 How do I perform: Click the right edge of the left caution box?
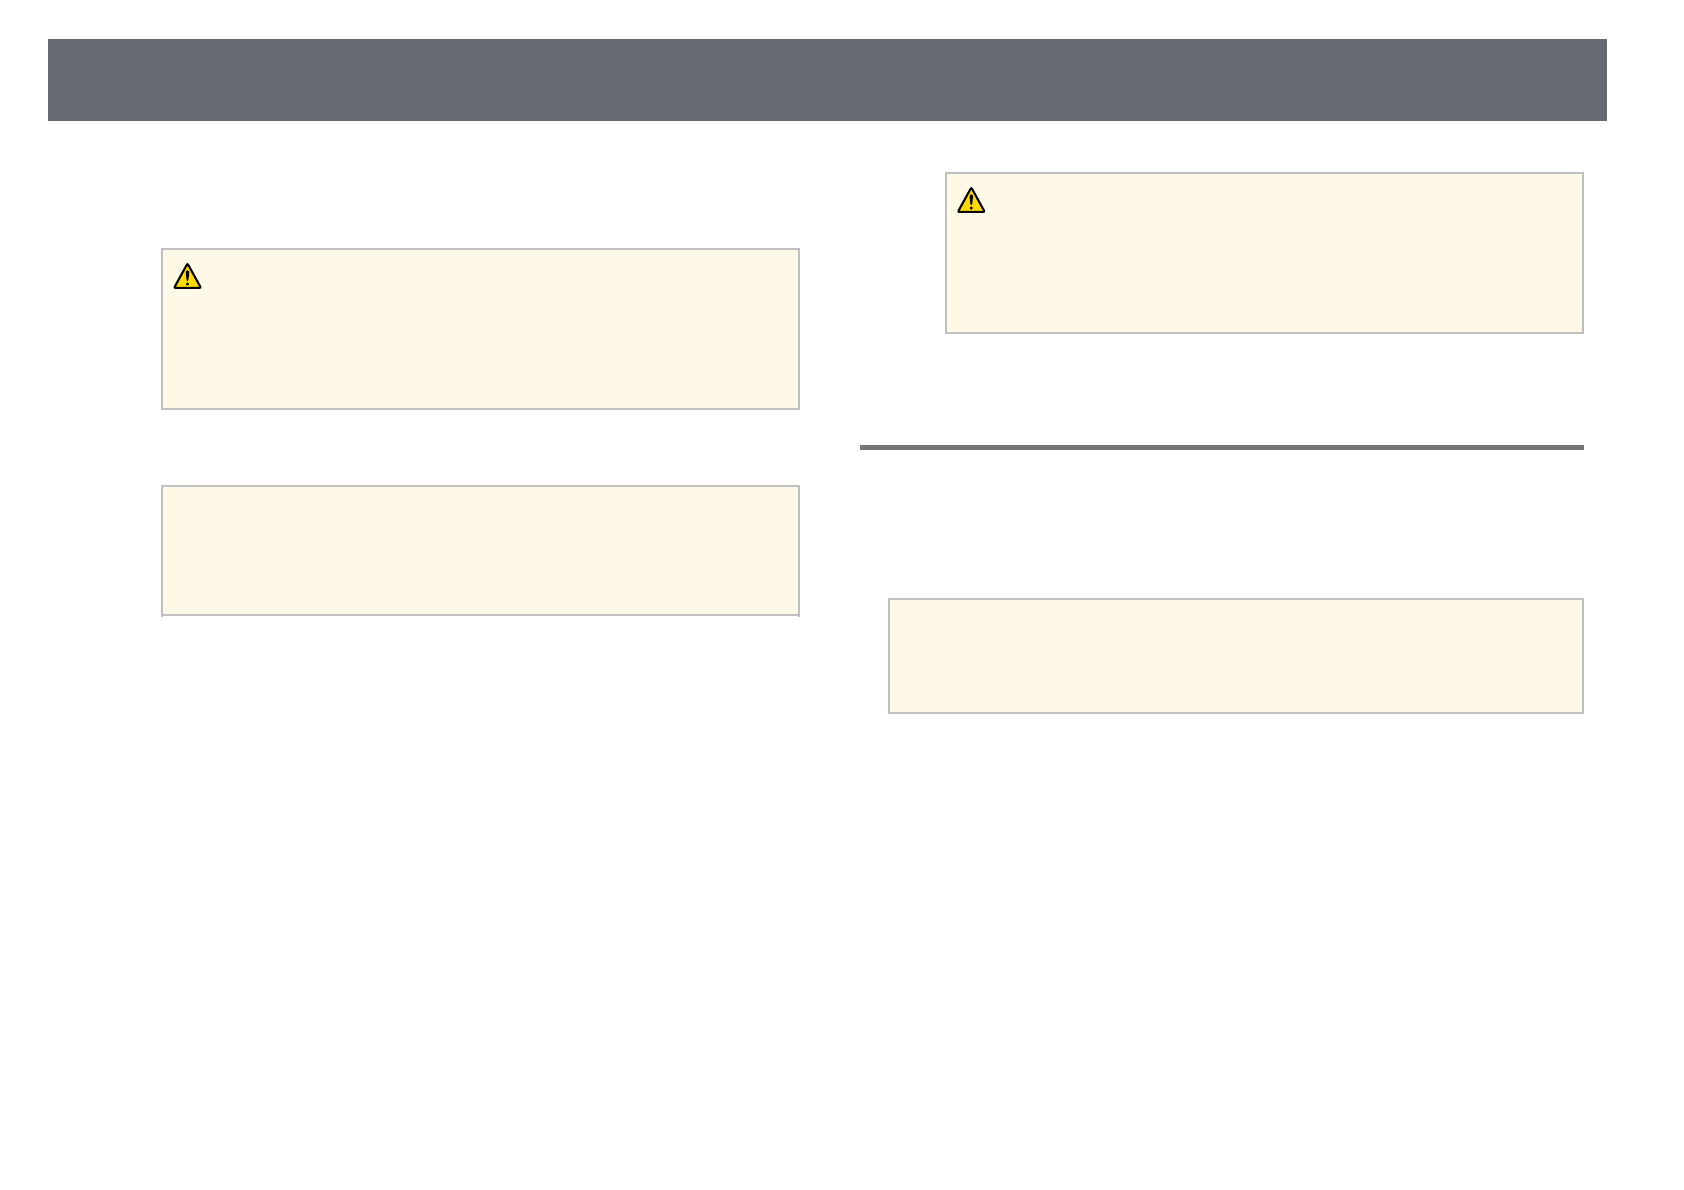(798, 328)
